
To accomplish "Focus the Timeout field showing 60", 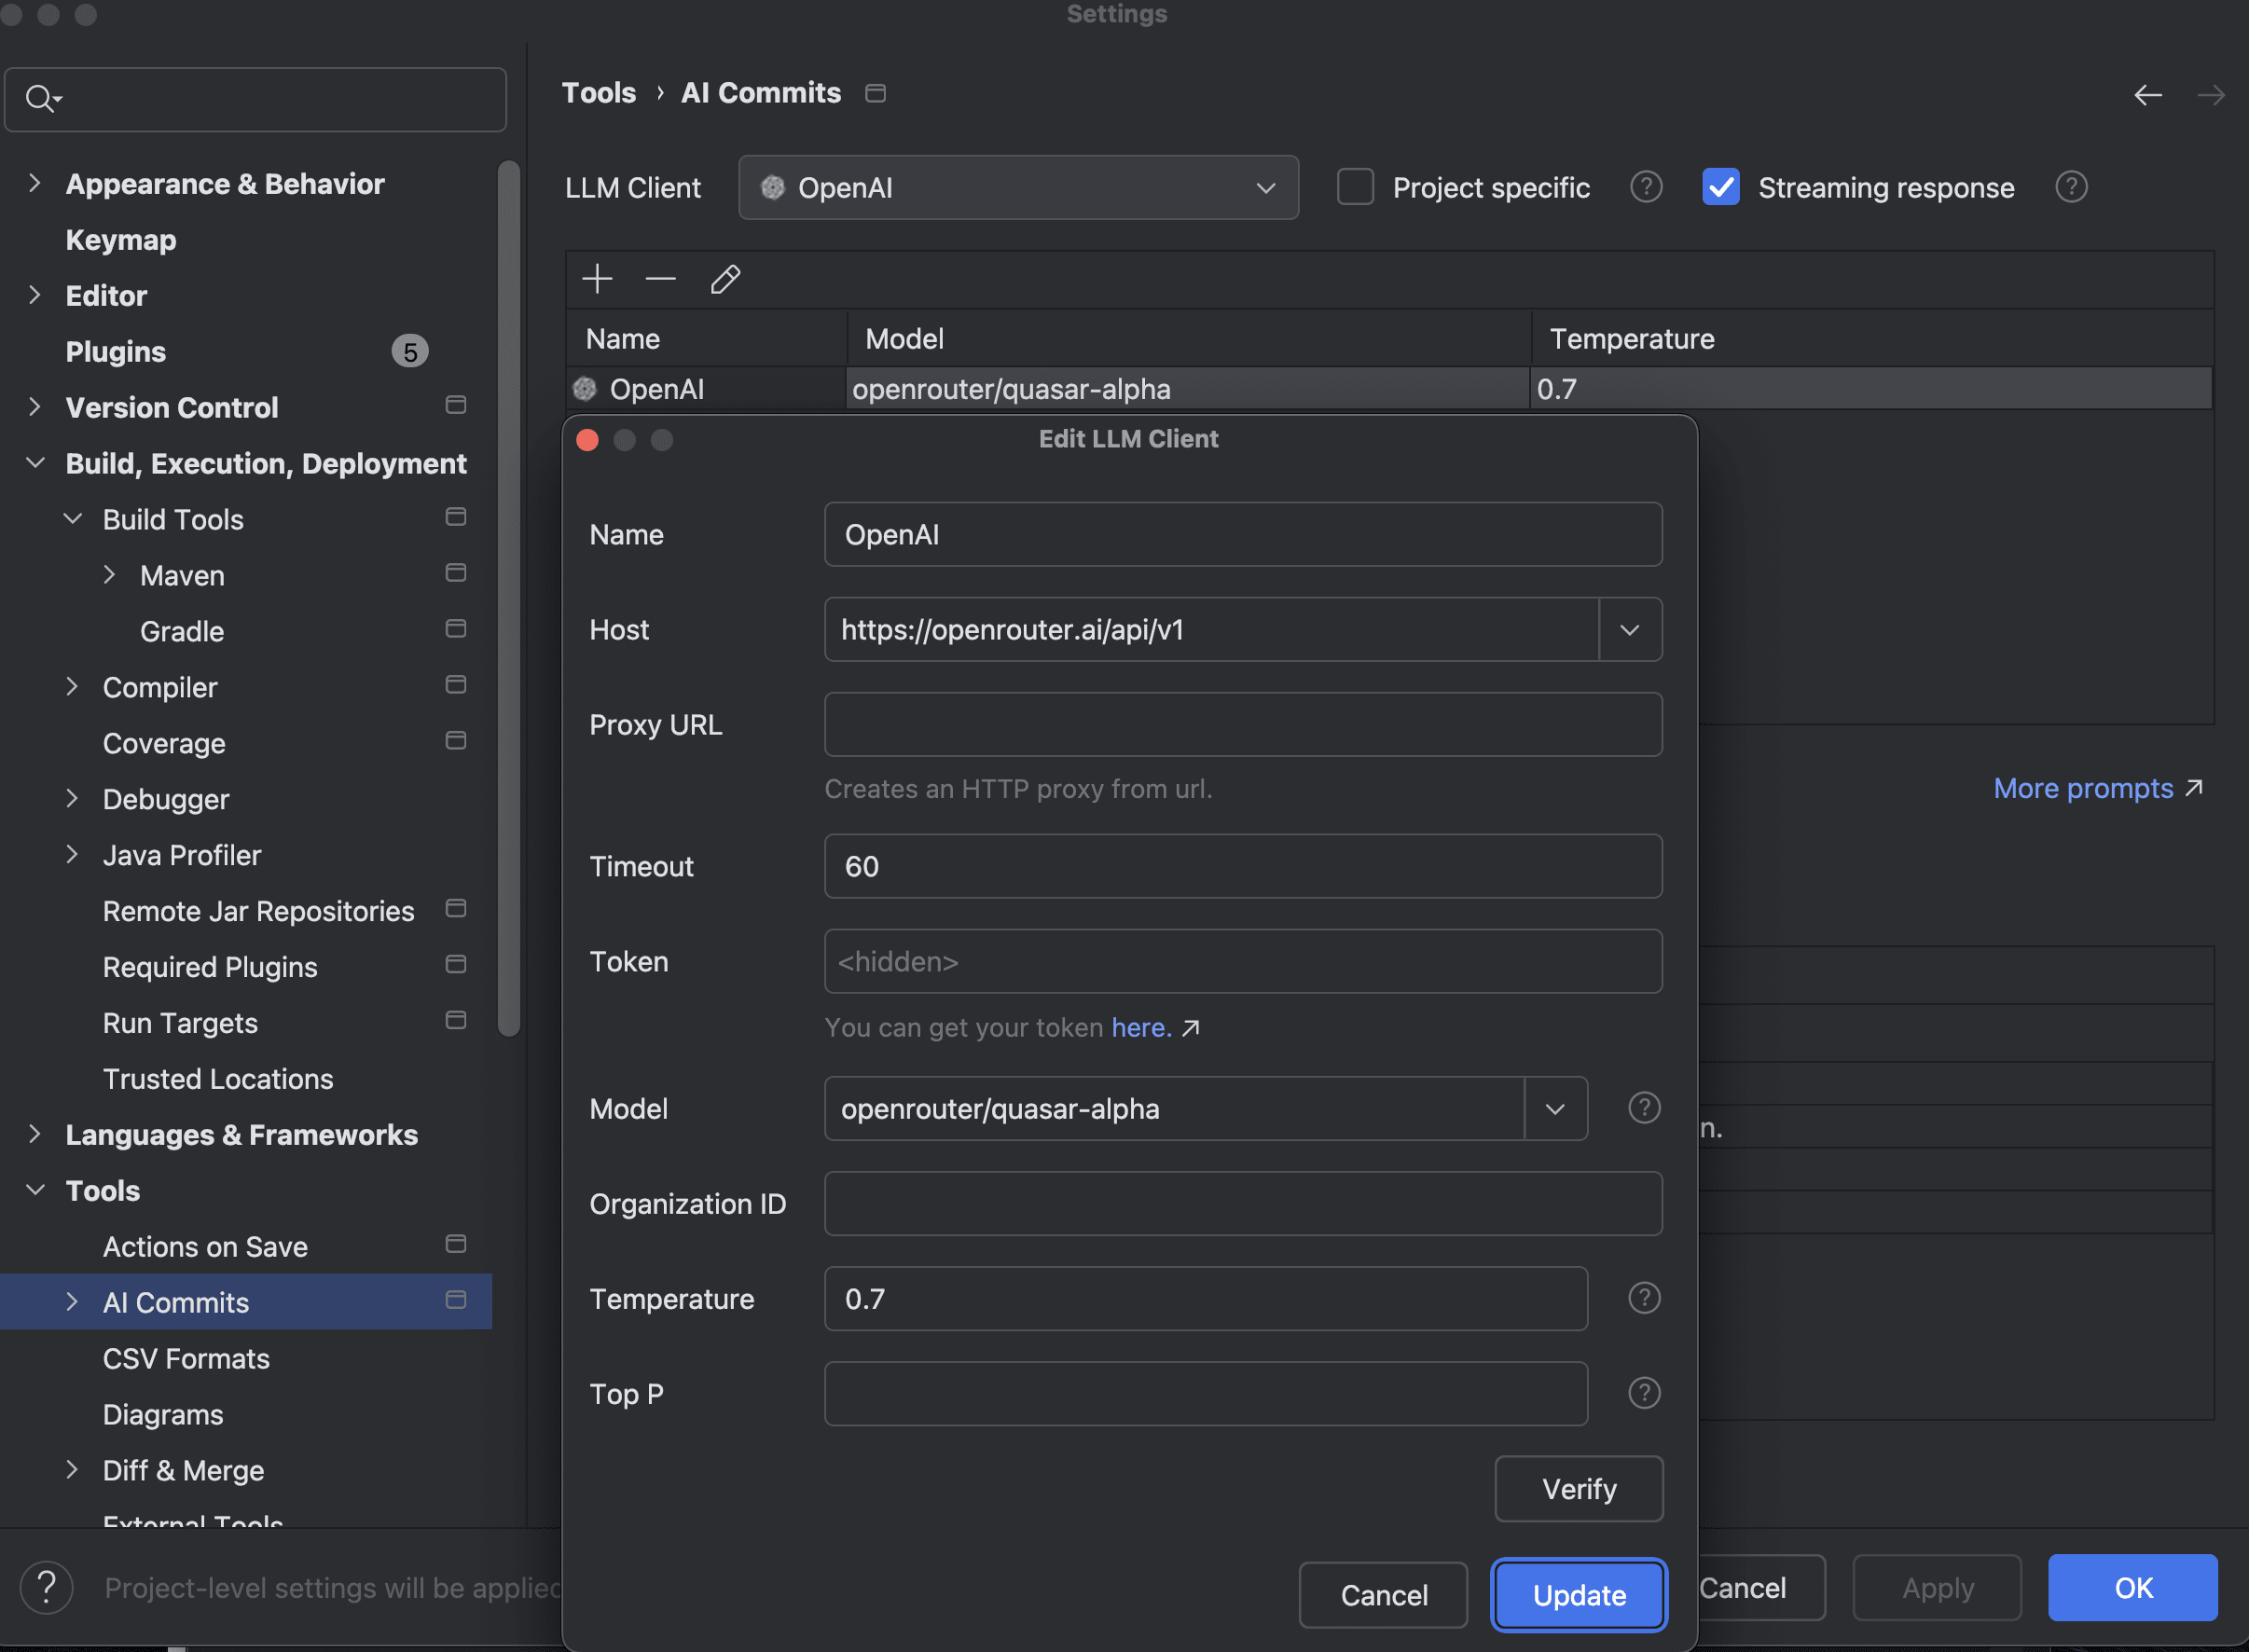I will pyautogui.click(x=1243, y=866).
